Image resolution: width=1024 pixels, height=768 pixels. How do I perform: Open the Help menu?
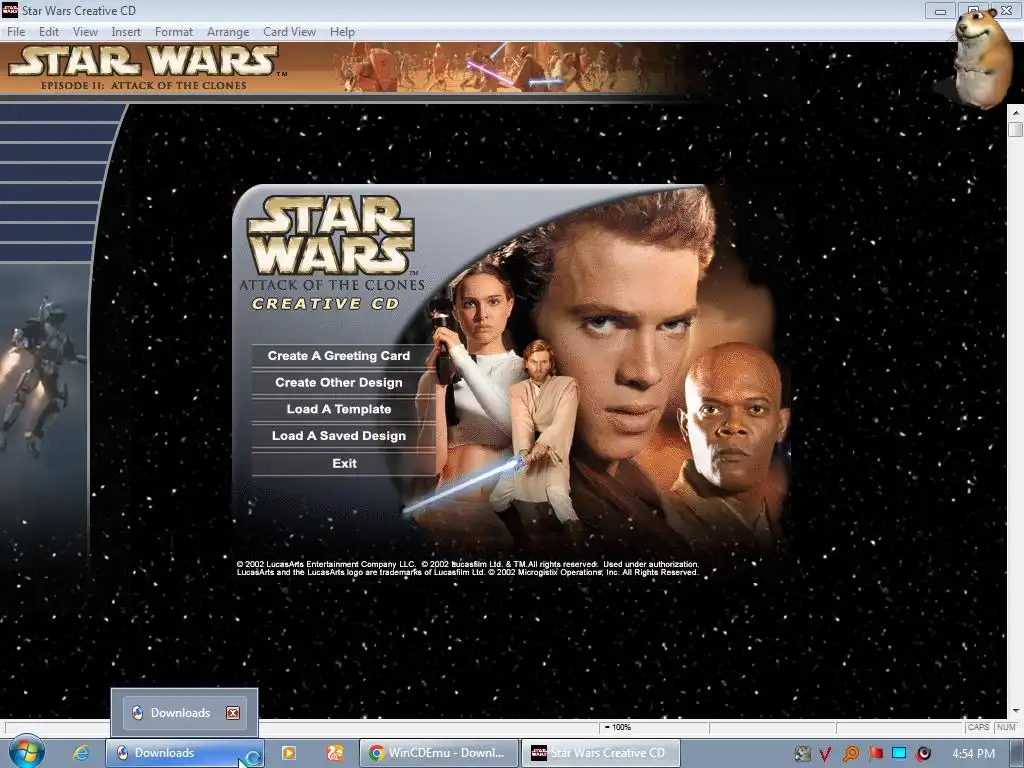342,32
